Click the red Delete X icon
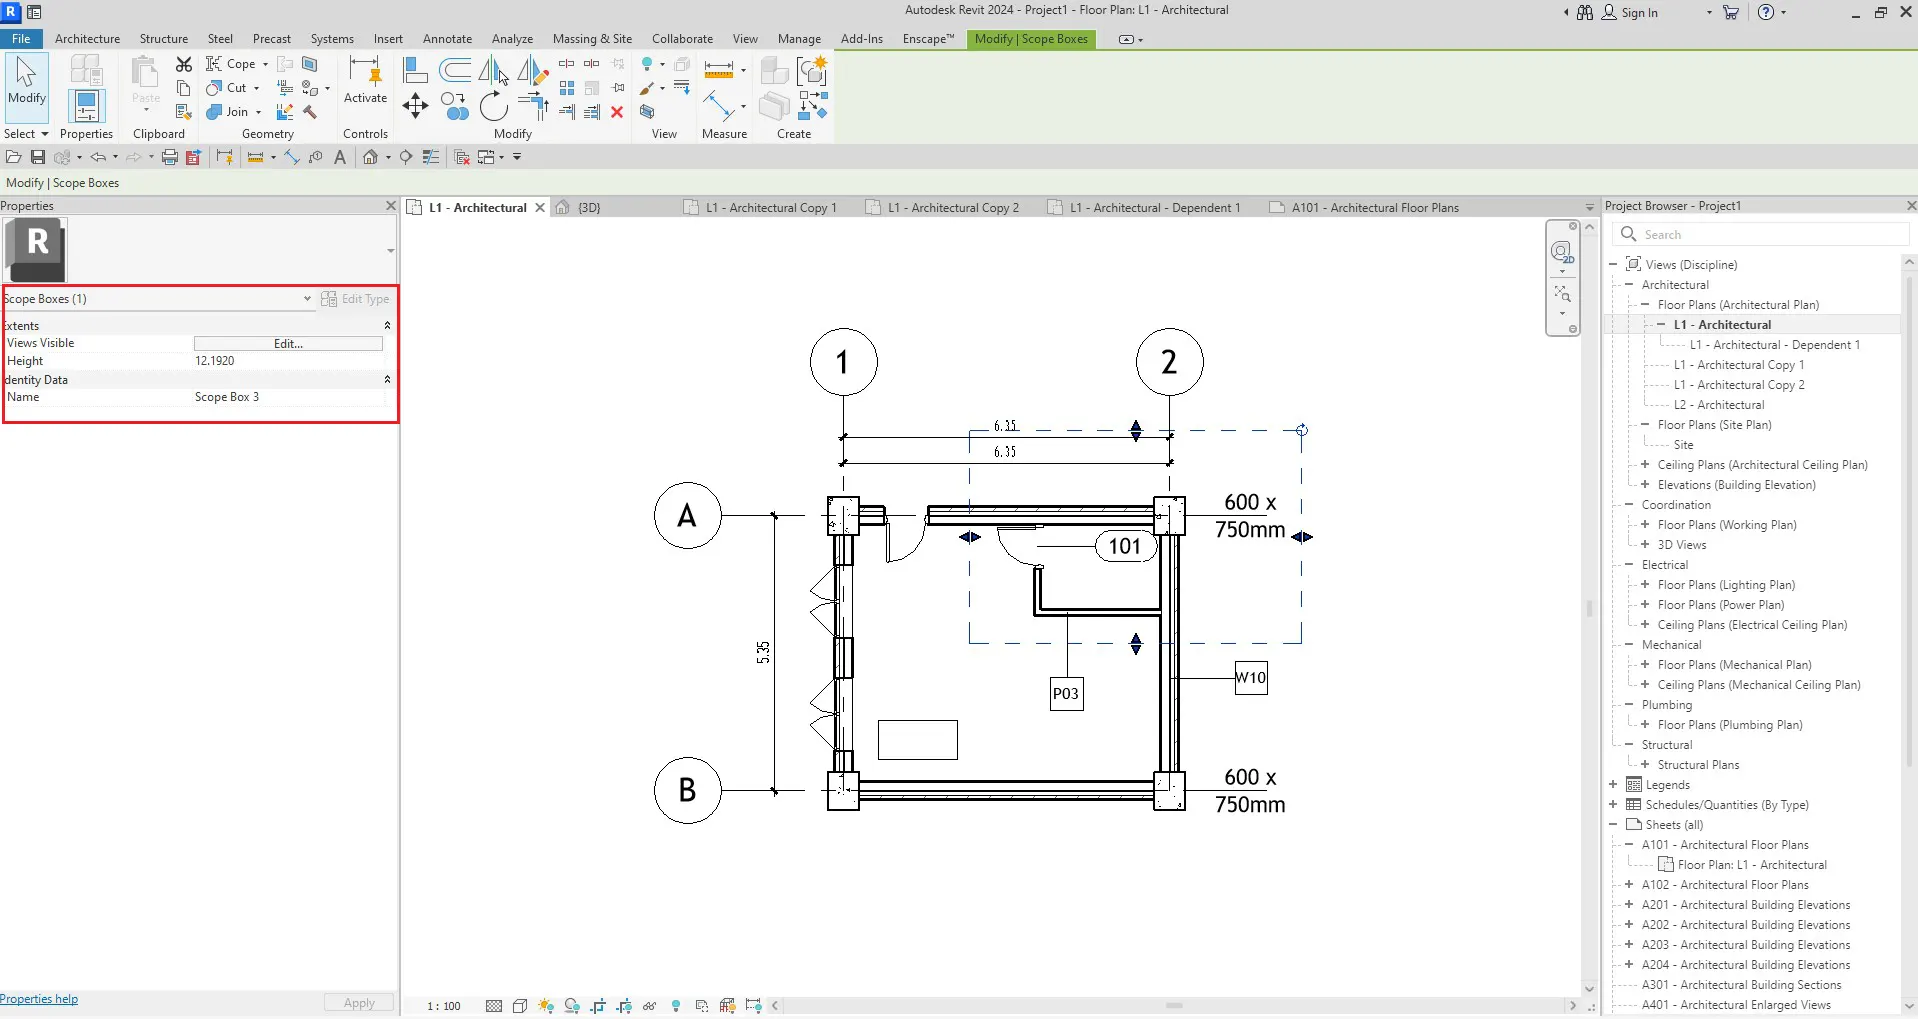The width and height of the screenshot is (1918, 1019). coord(617,112)
